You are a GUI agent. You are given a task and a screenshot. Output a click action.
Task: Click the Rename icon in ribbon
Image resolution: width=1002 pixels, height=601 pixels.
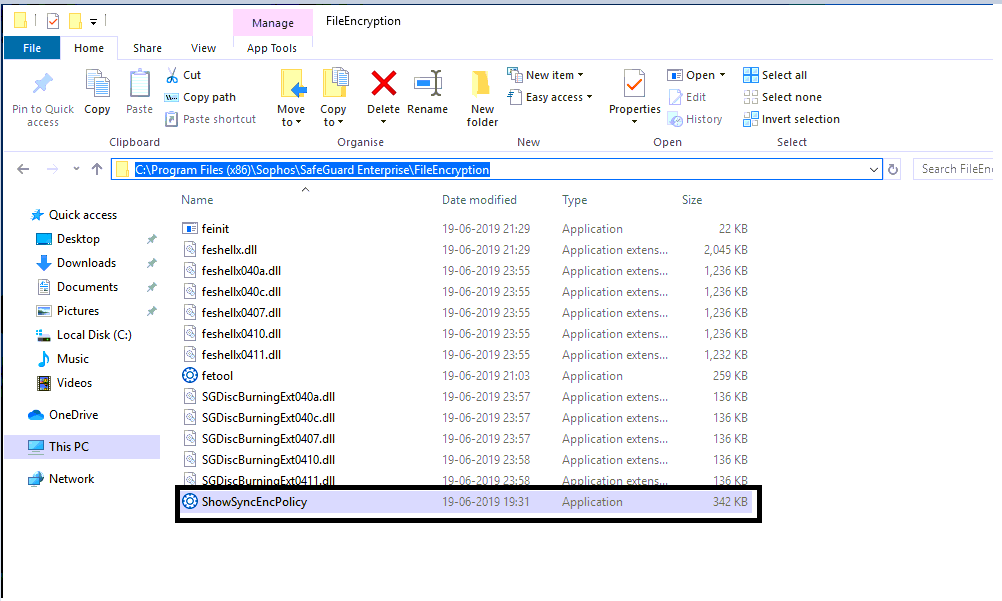coord(428,84)
